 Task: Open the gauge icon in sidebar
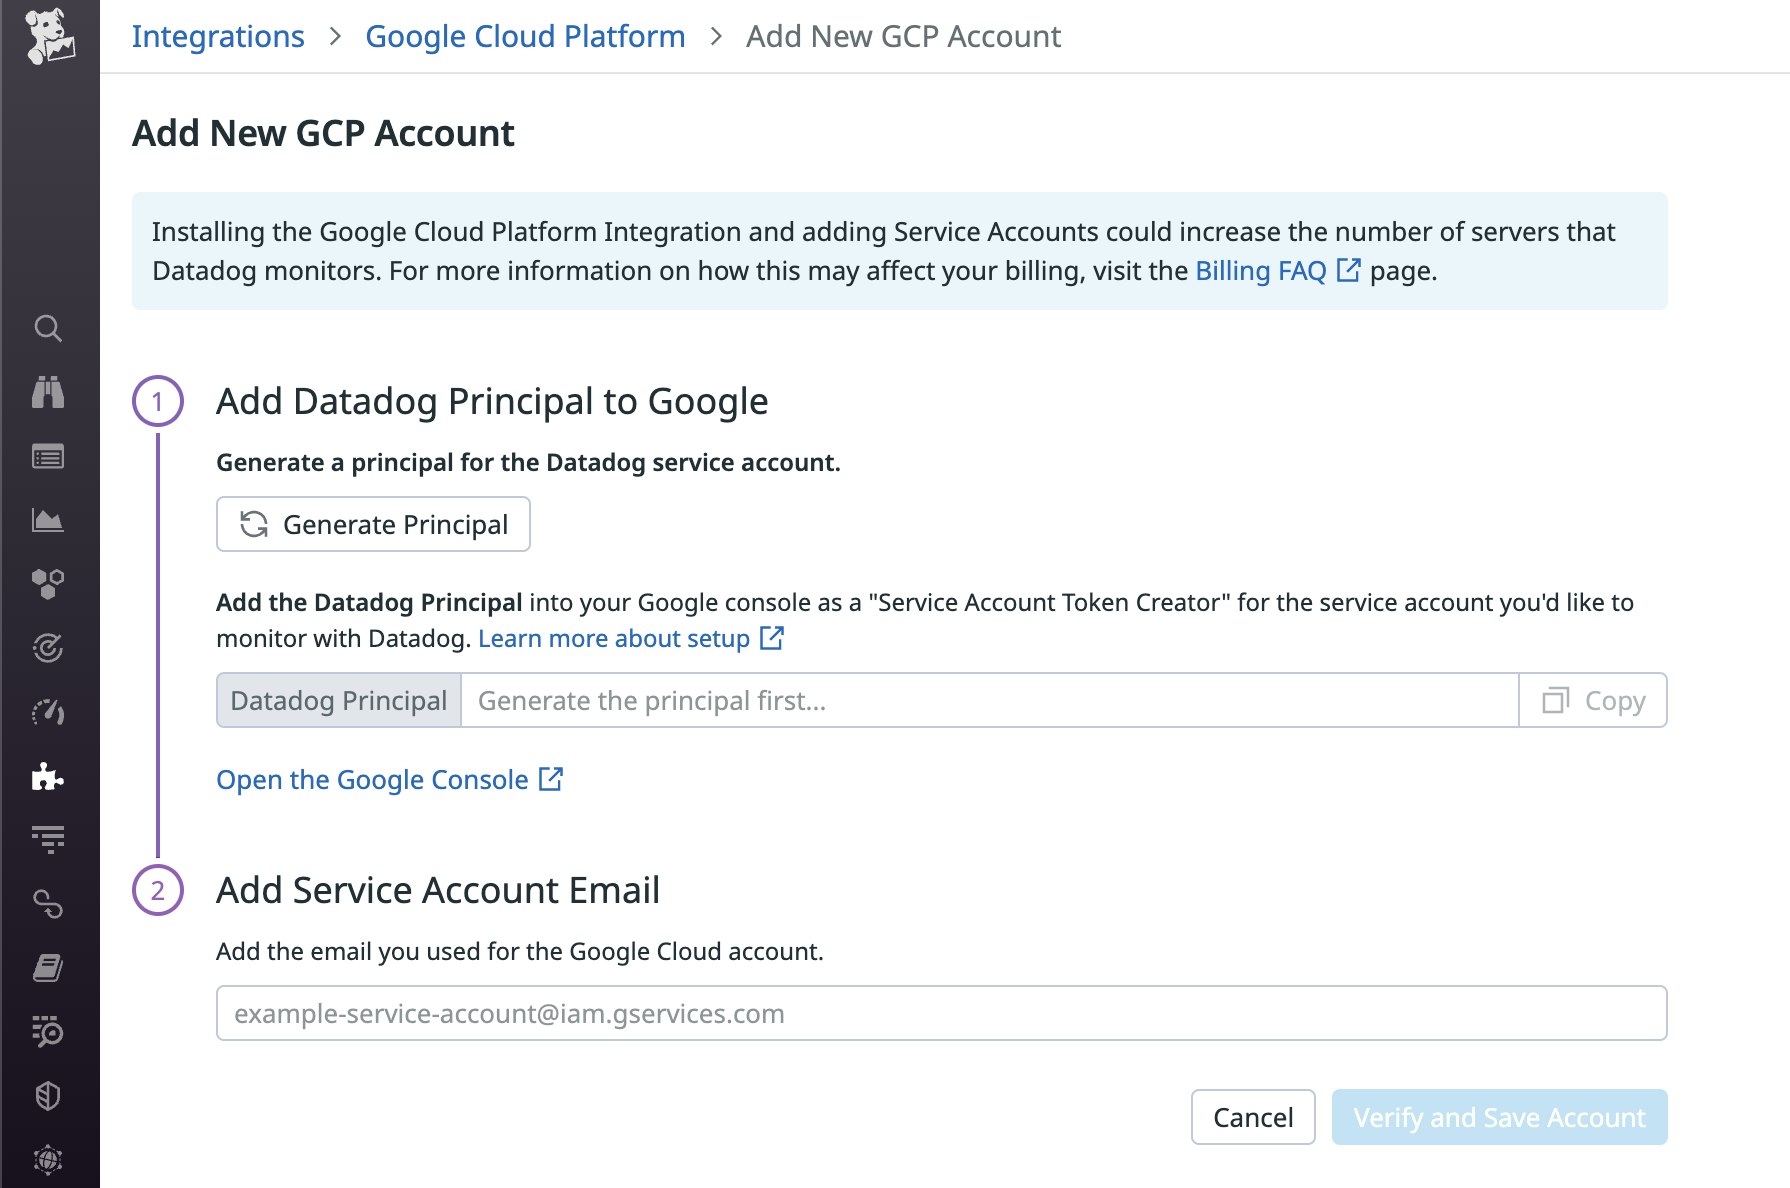click(48, 713)
